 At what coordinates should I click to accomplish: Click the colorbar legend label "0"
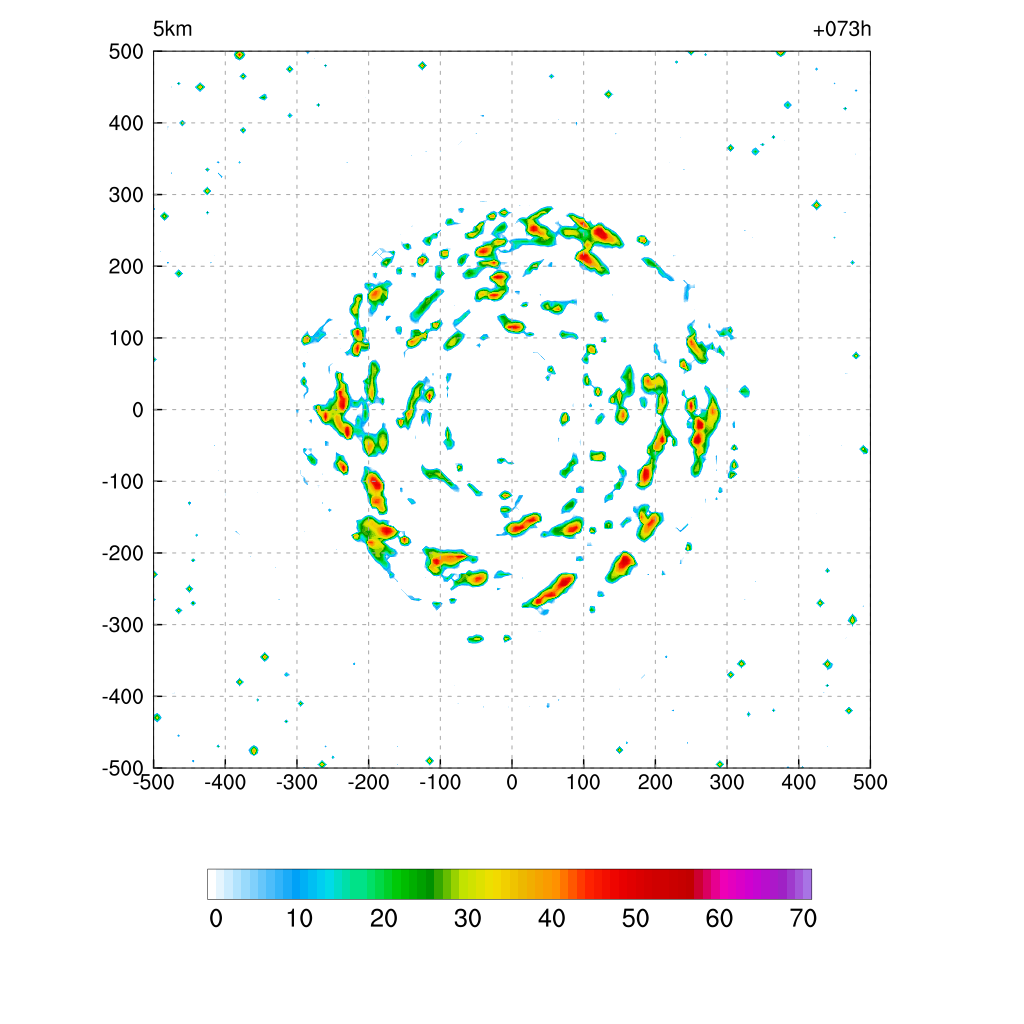click(216, 919)
